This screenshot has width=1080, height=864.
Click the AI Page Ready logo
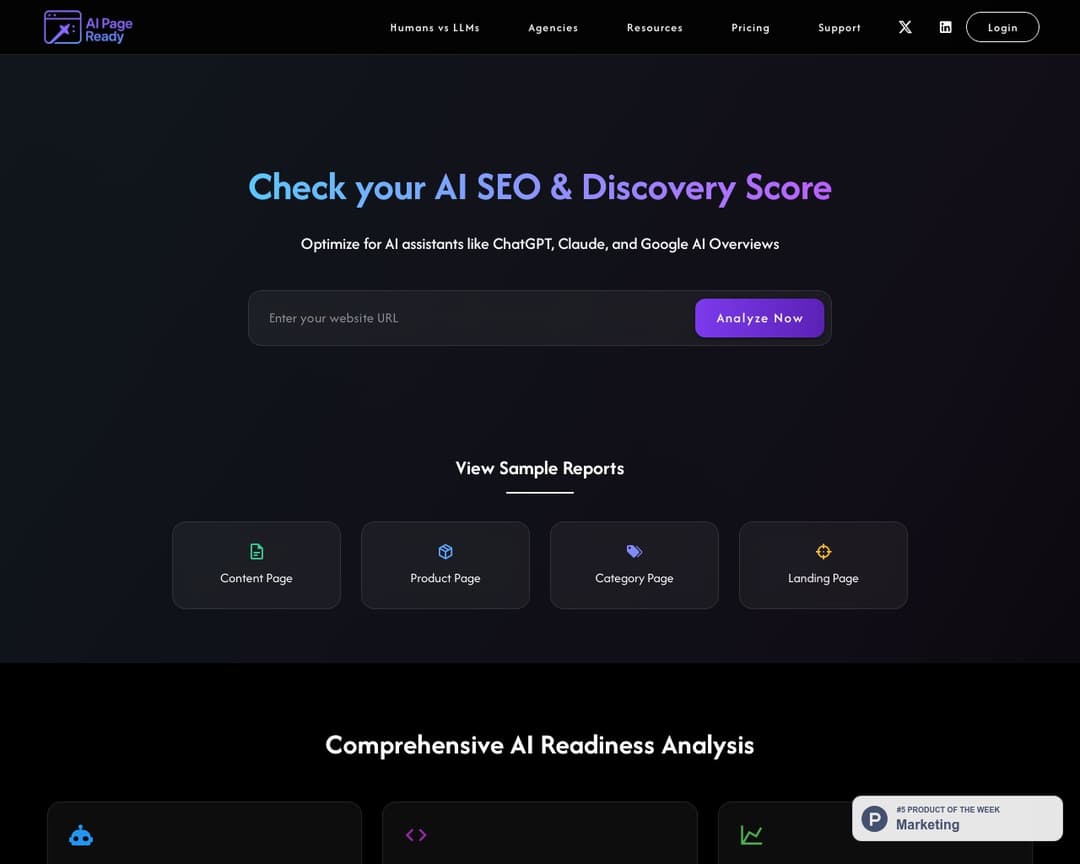(x=88, y=27)
